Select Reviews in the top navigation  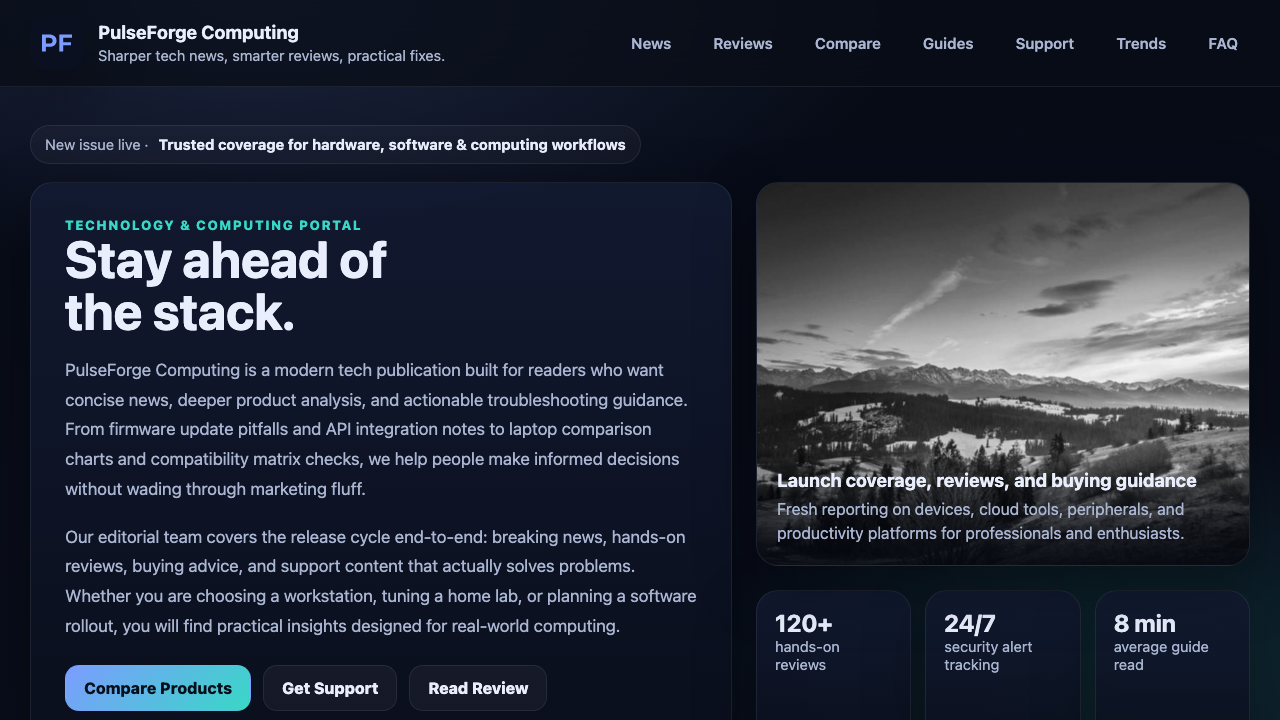point(743,44)
